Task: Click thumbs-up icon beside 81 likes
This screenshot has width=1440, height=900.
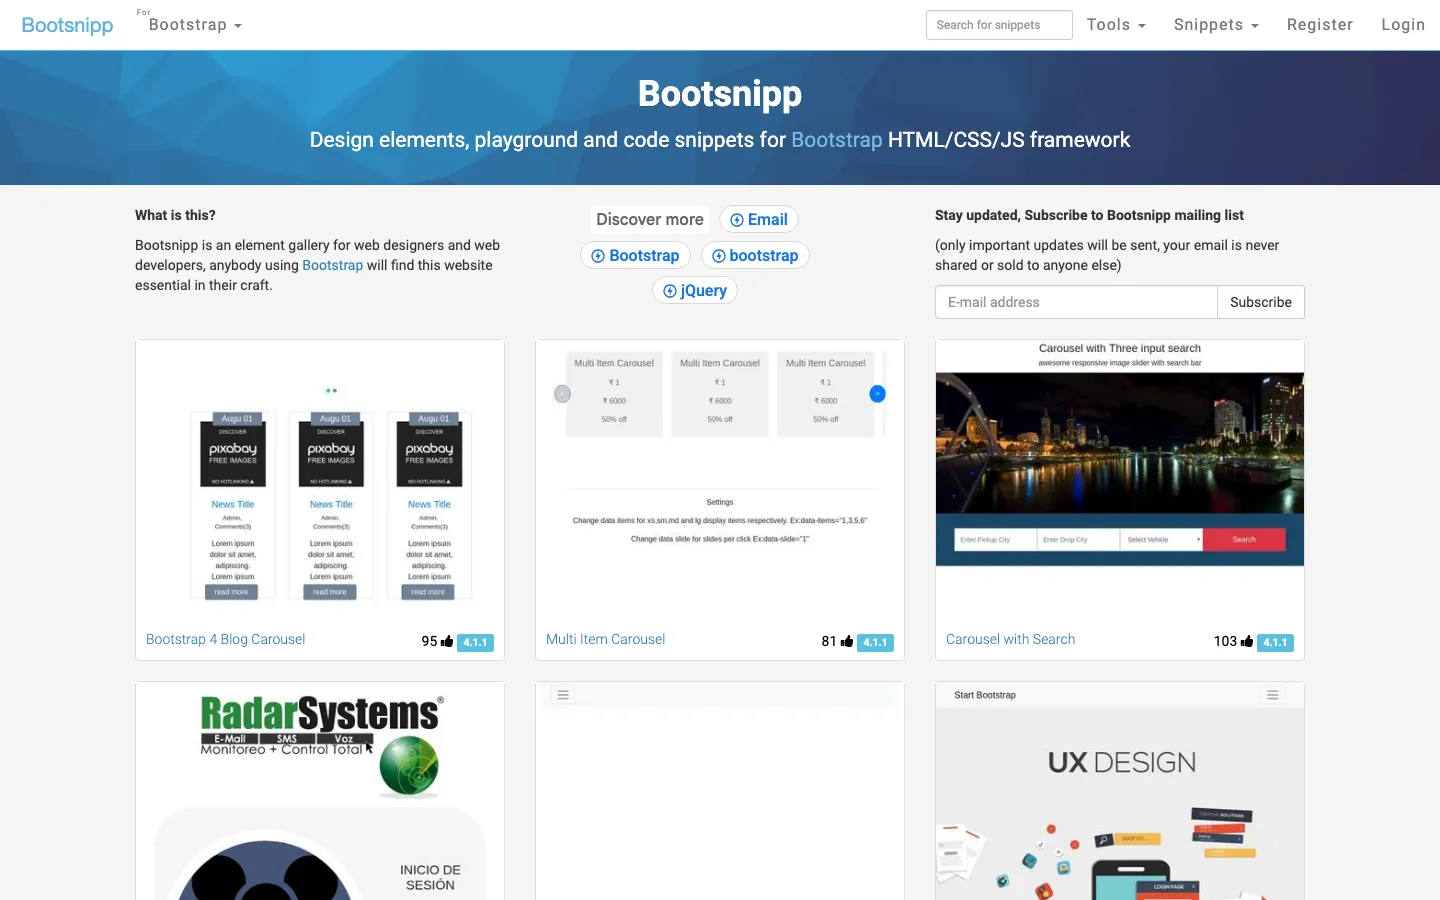Action: tap(847, 641)
